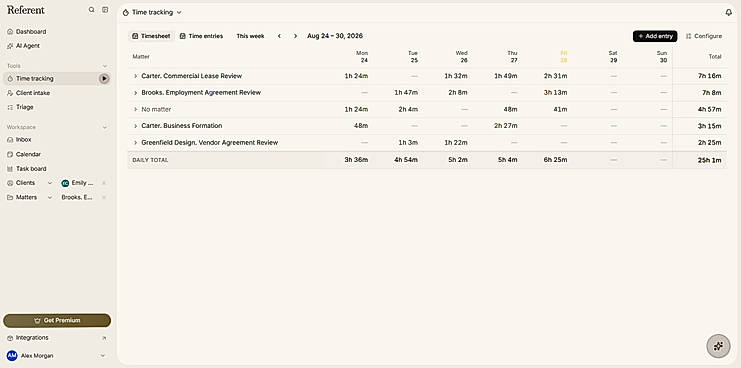741x368 pixels.
Task: Open the Matters section
Action: pos(26,197)
